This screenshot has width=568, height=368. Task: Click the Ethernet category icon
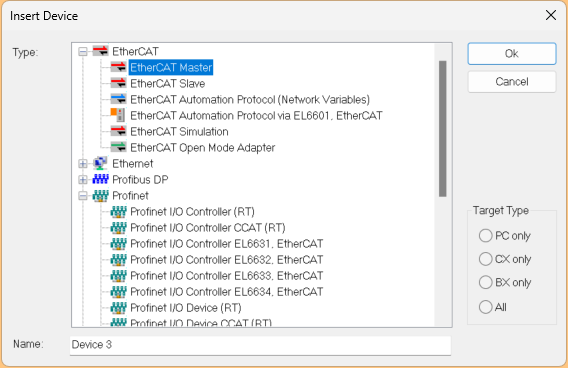pyautogui.click(x=100, y=163)
